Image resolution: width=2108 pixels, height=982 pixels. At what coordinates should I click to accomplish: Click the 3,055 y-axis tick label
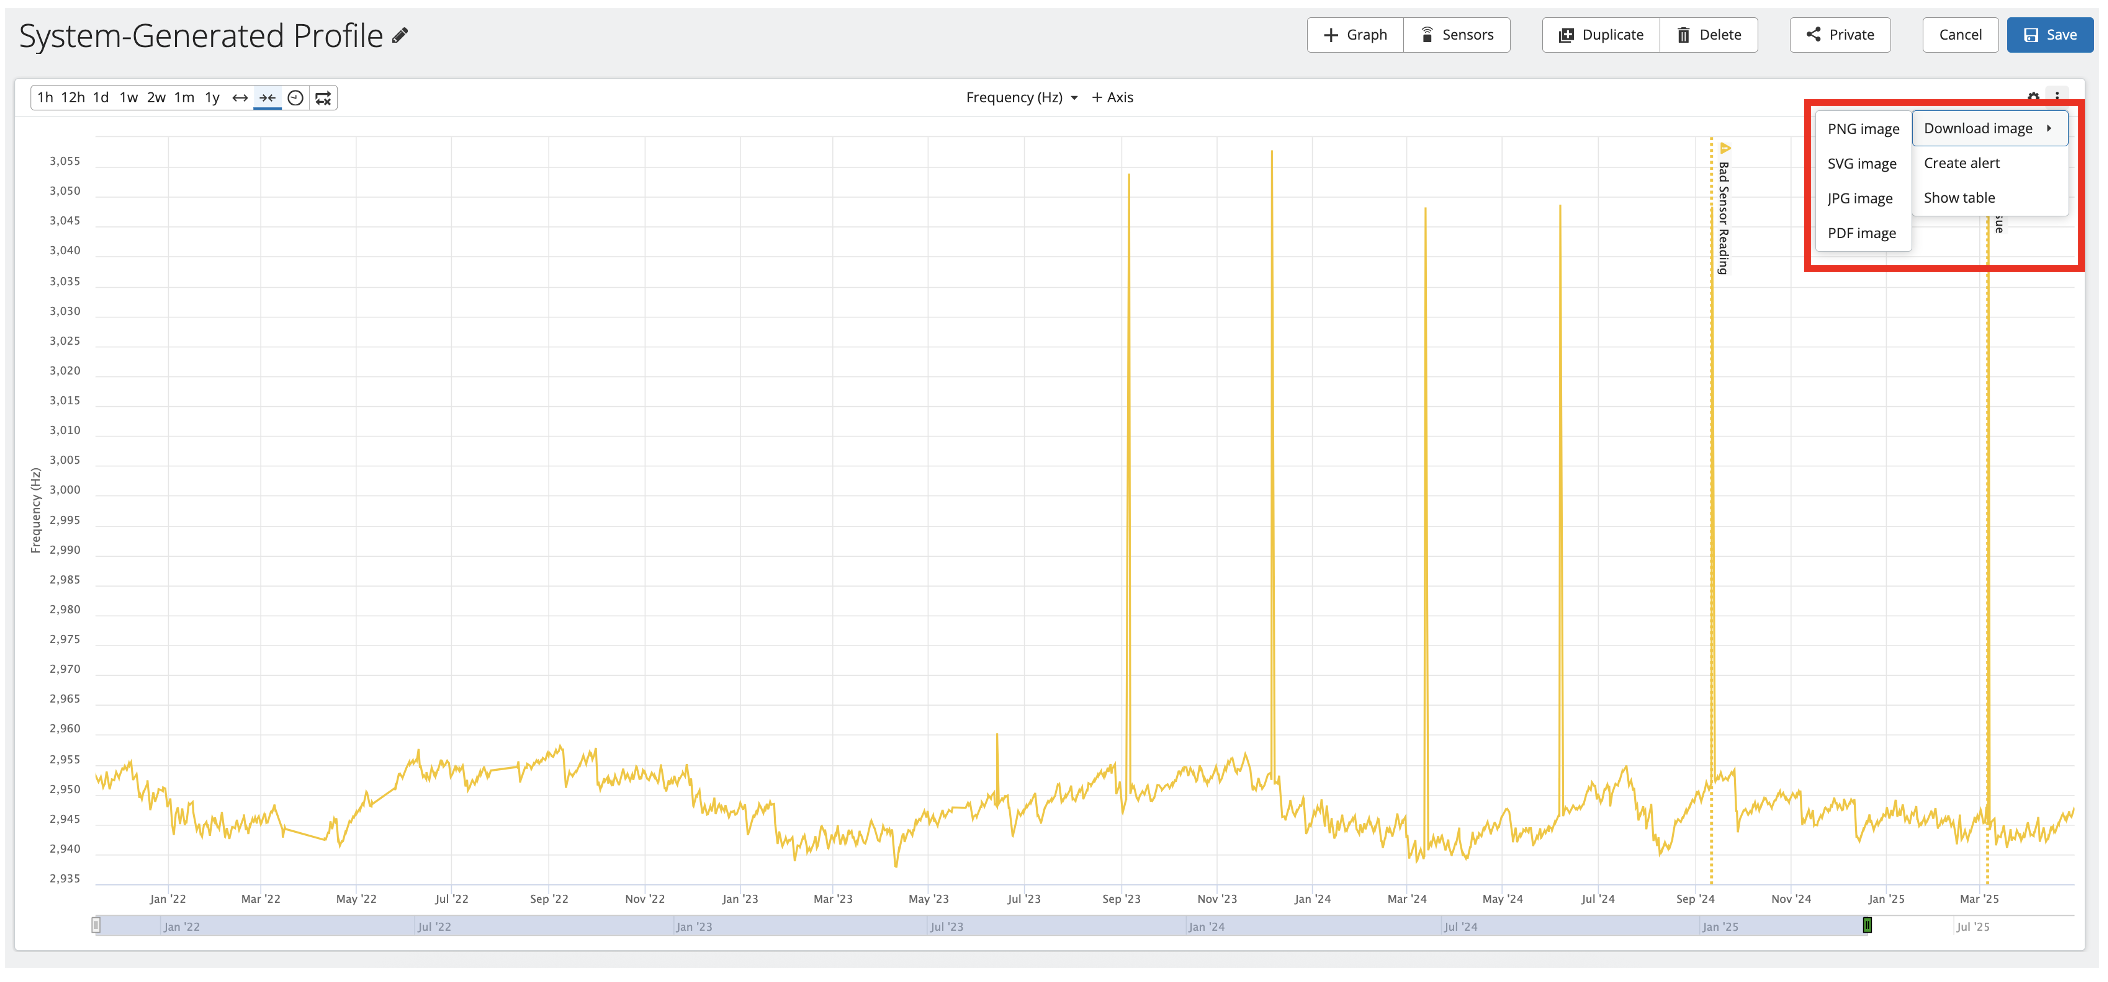[65, 161]
